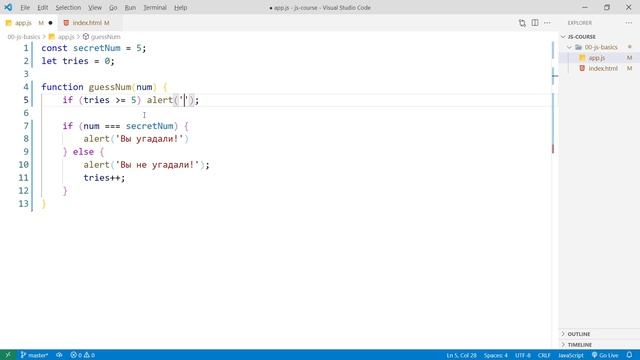Screen dimensions: 640x360
Task: Click 'secretNum' on line 1
Action: coord(97,48)
